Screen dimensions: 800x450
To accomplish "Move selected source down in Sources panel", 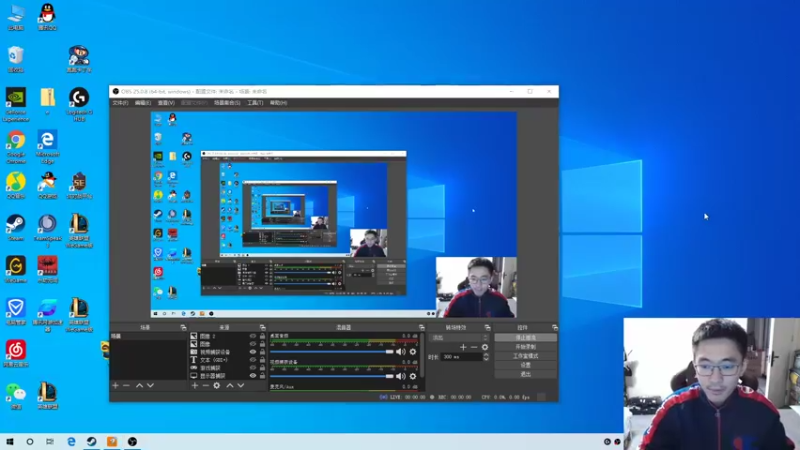I will [x=241, y=386].
